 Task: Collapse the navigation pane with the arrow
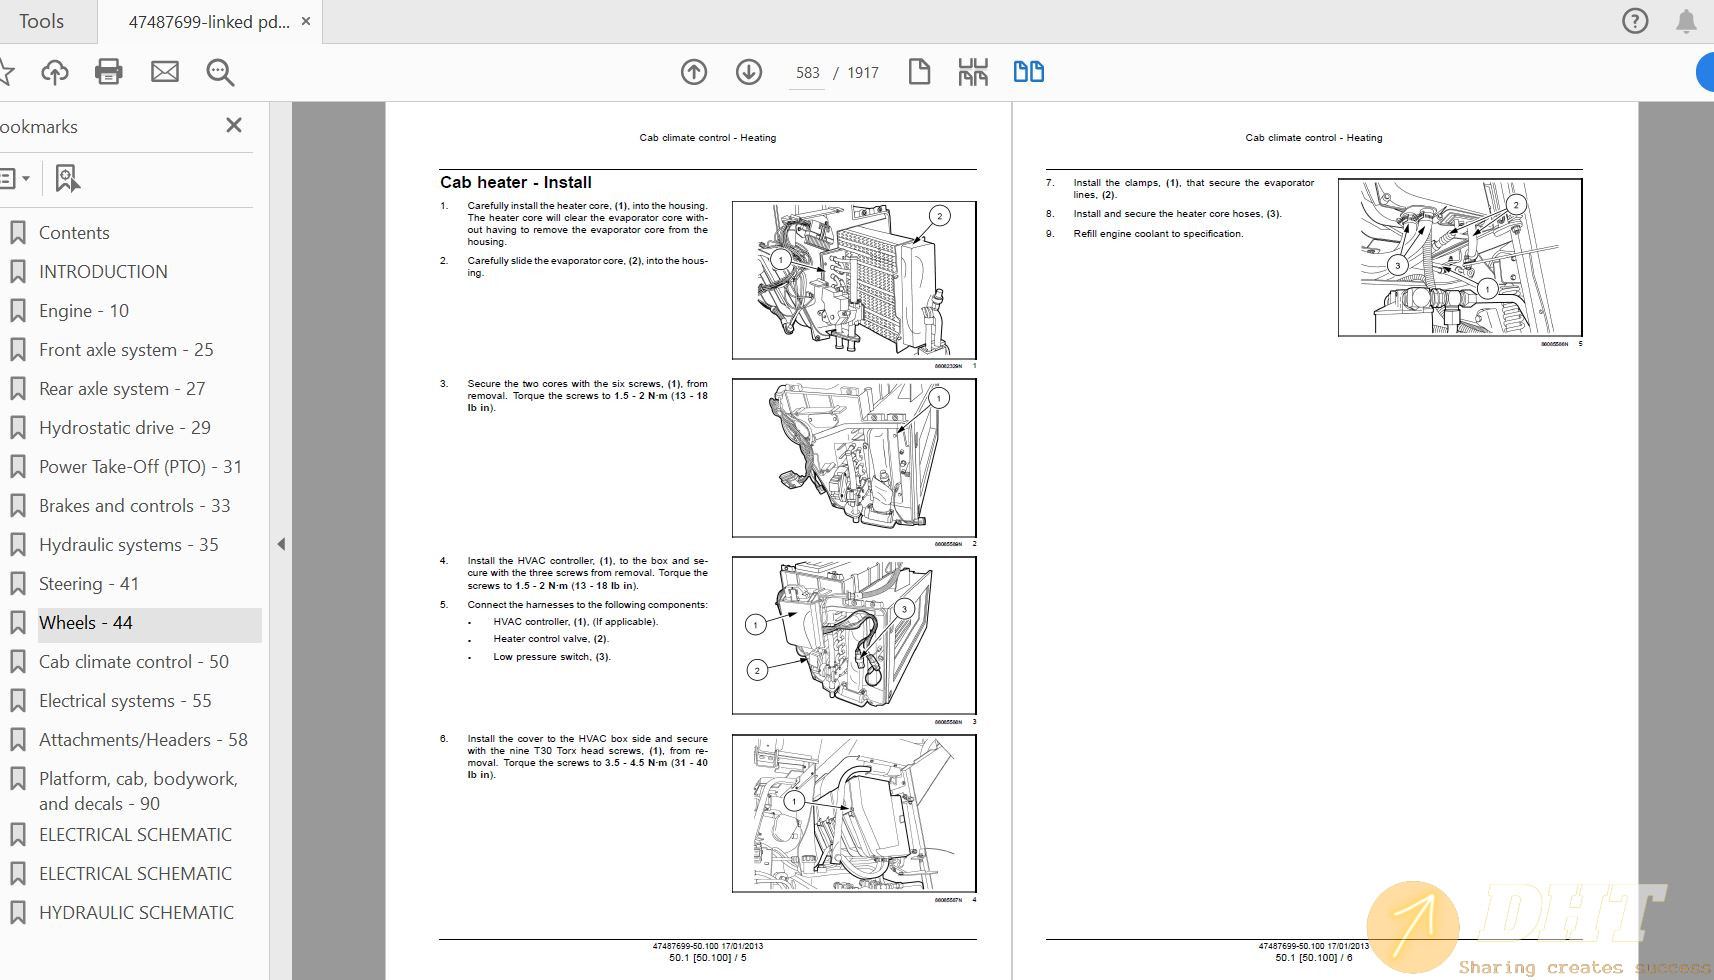point(281,544)
